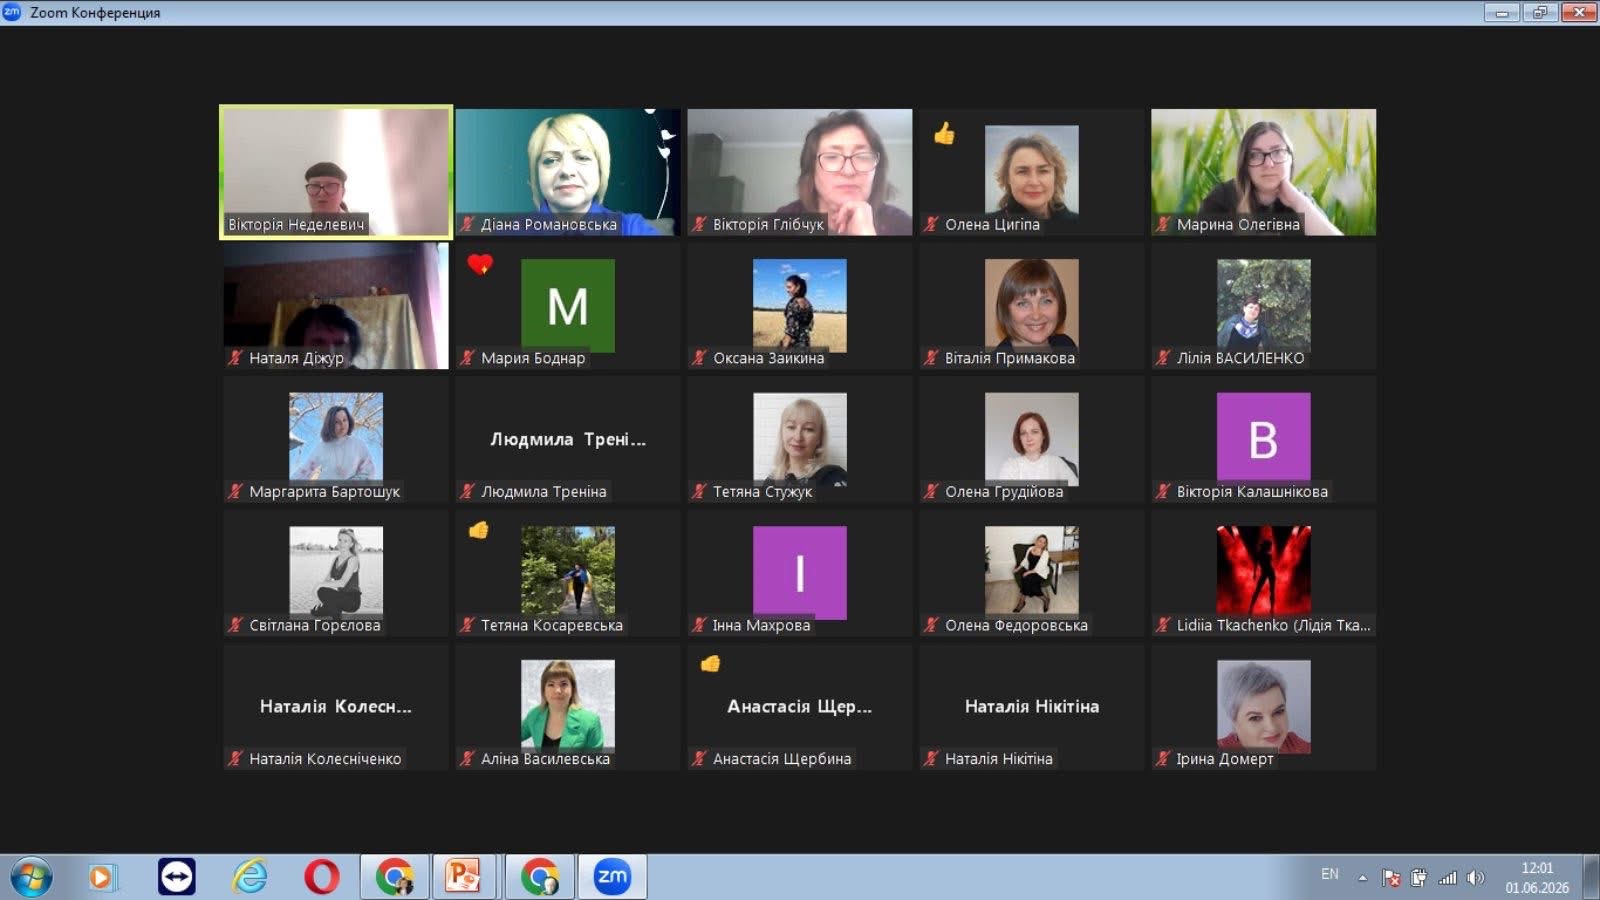1600x900 pixels.
Task: Launch Opera browser from taskbar
Action: [321, 877]
